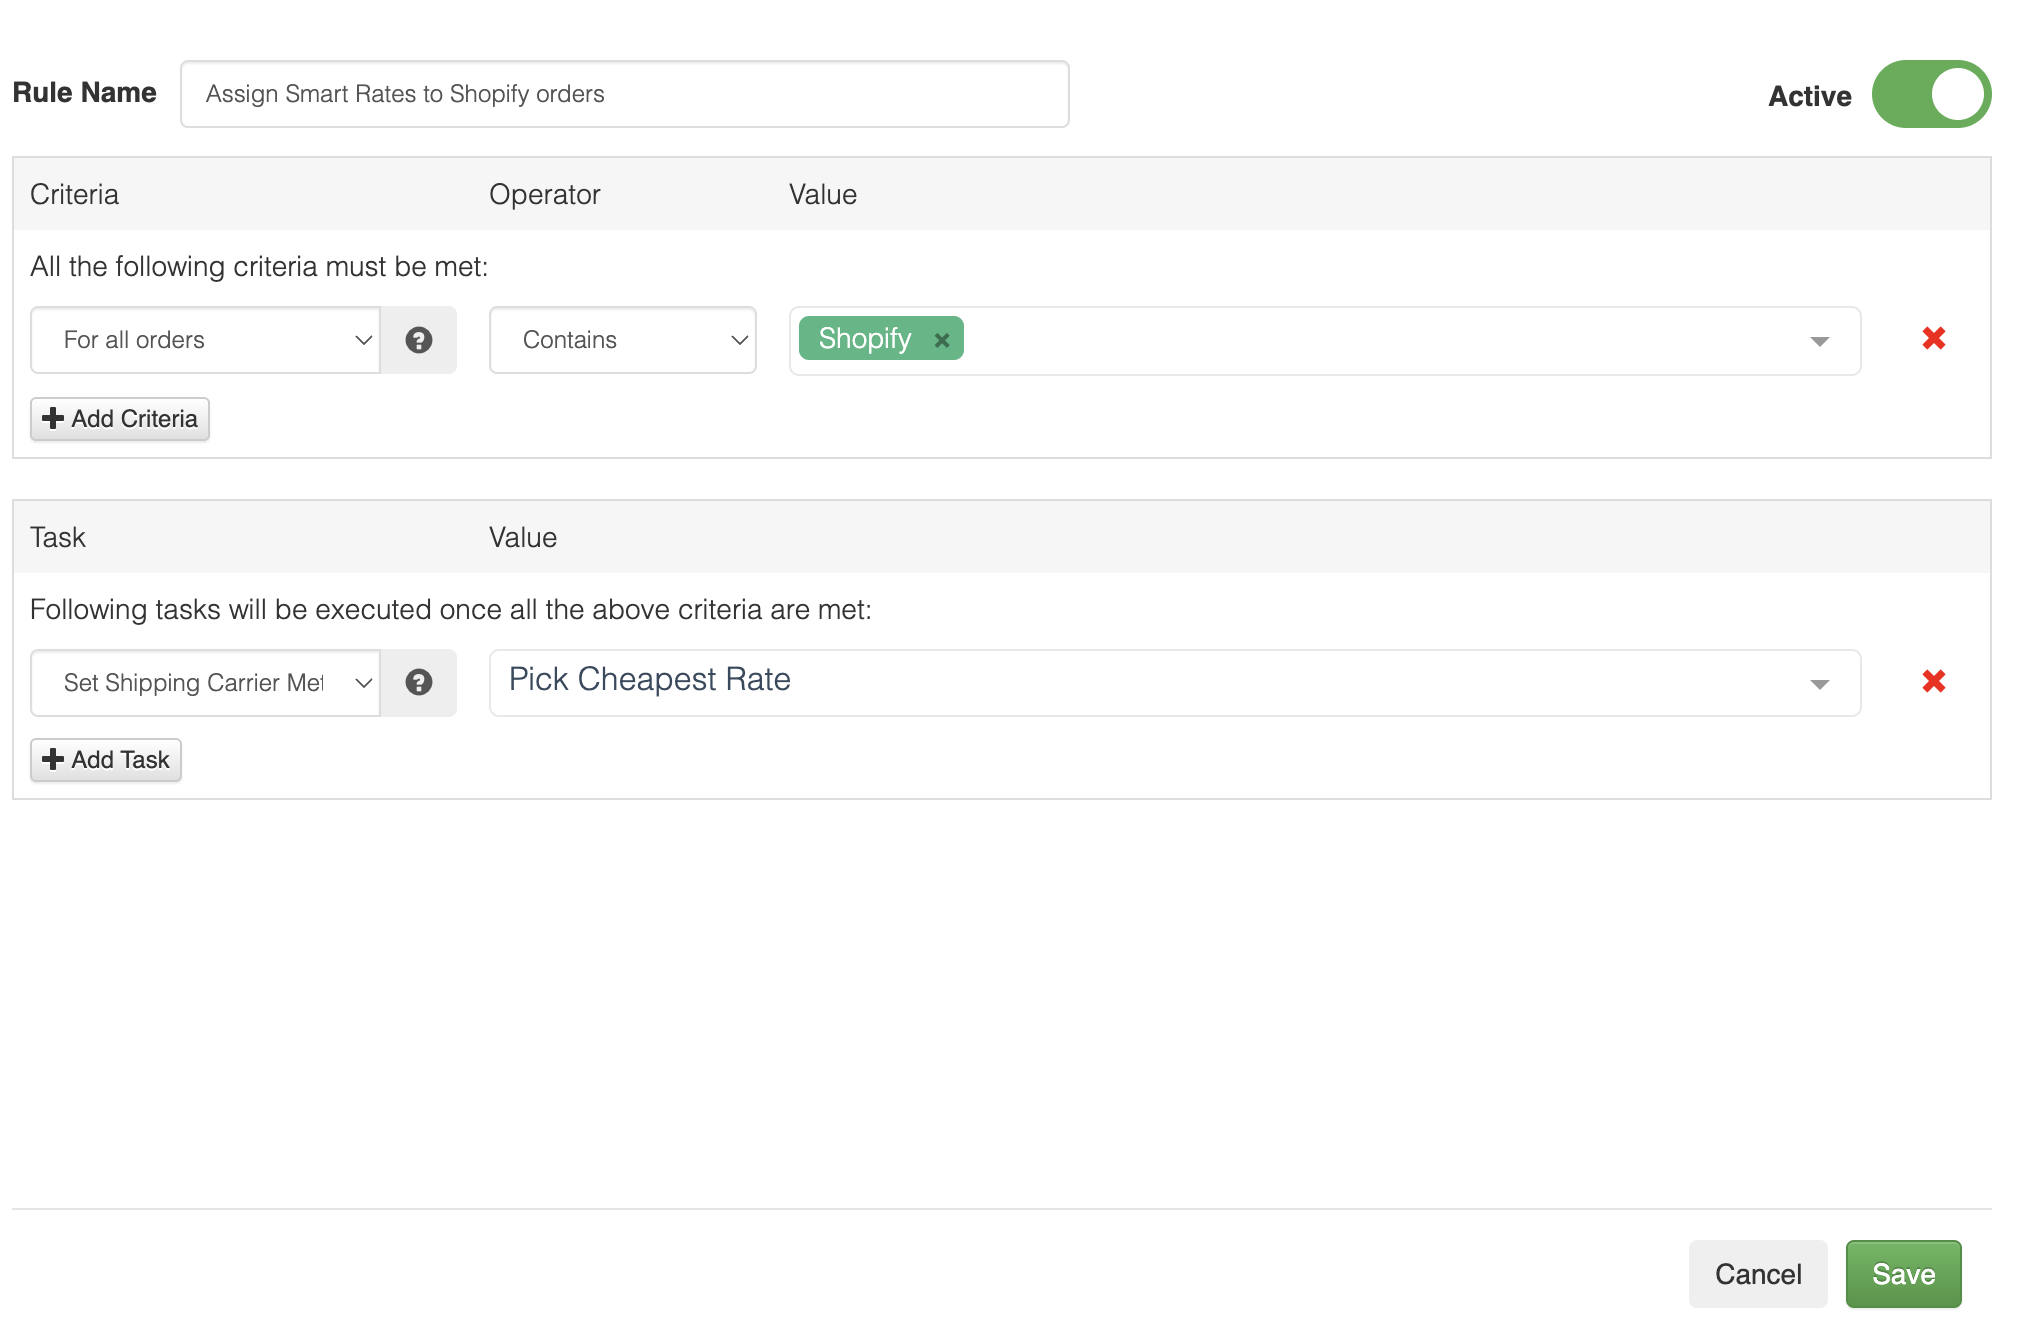Expand the Shopify value selector arrow
The height and width of the screenshot is (1338, 2036).
coord(1819,341)
